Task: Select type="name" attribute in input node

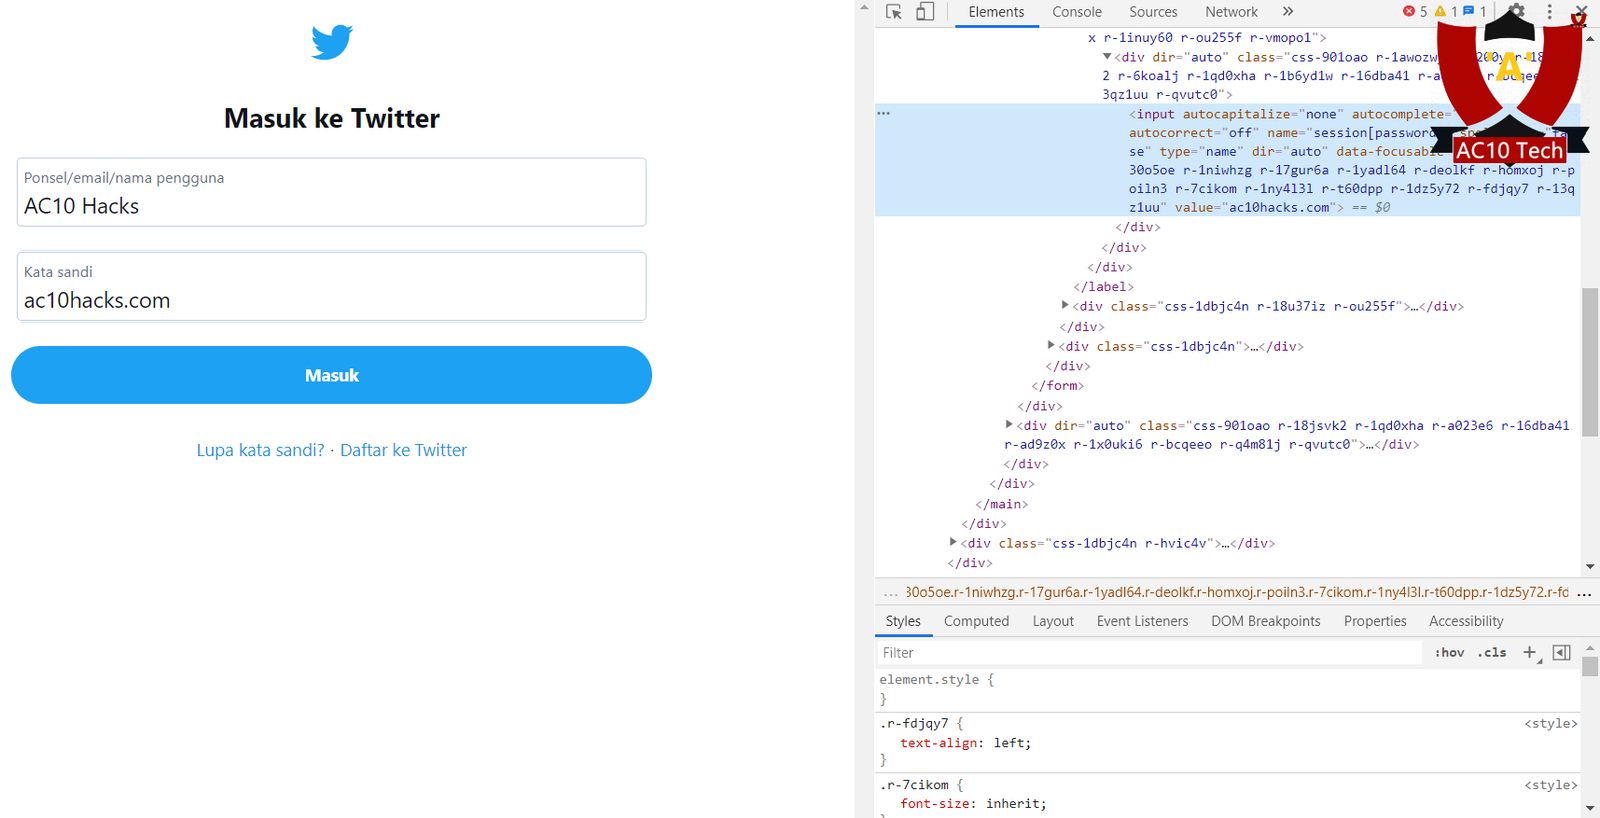Action: pos(1202,151)
